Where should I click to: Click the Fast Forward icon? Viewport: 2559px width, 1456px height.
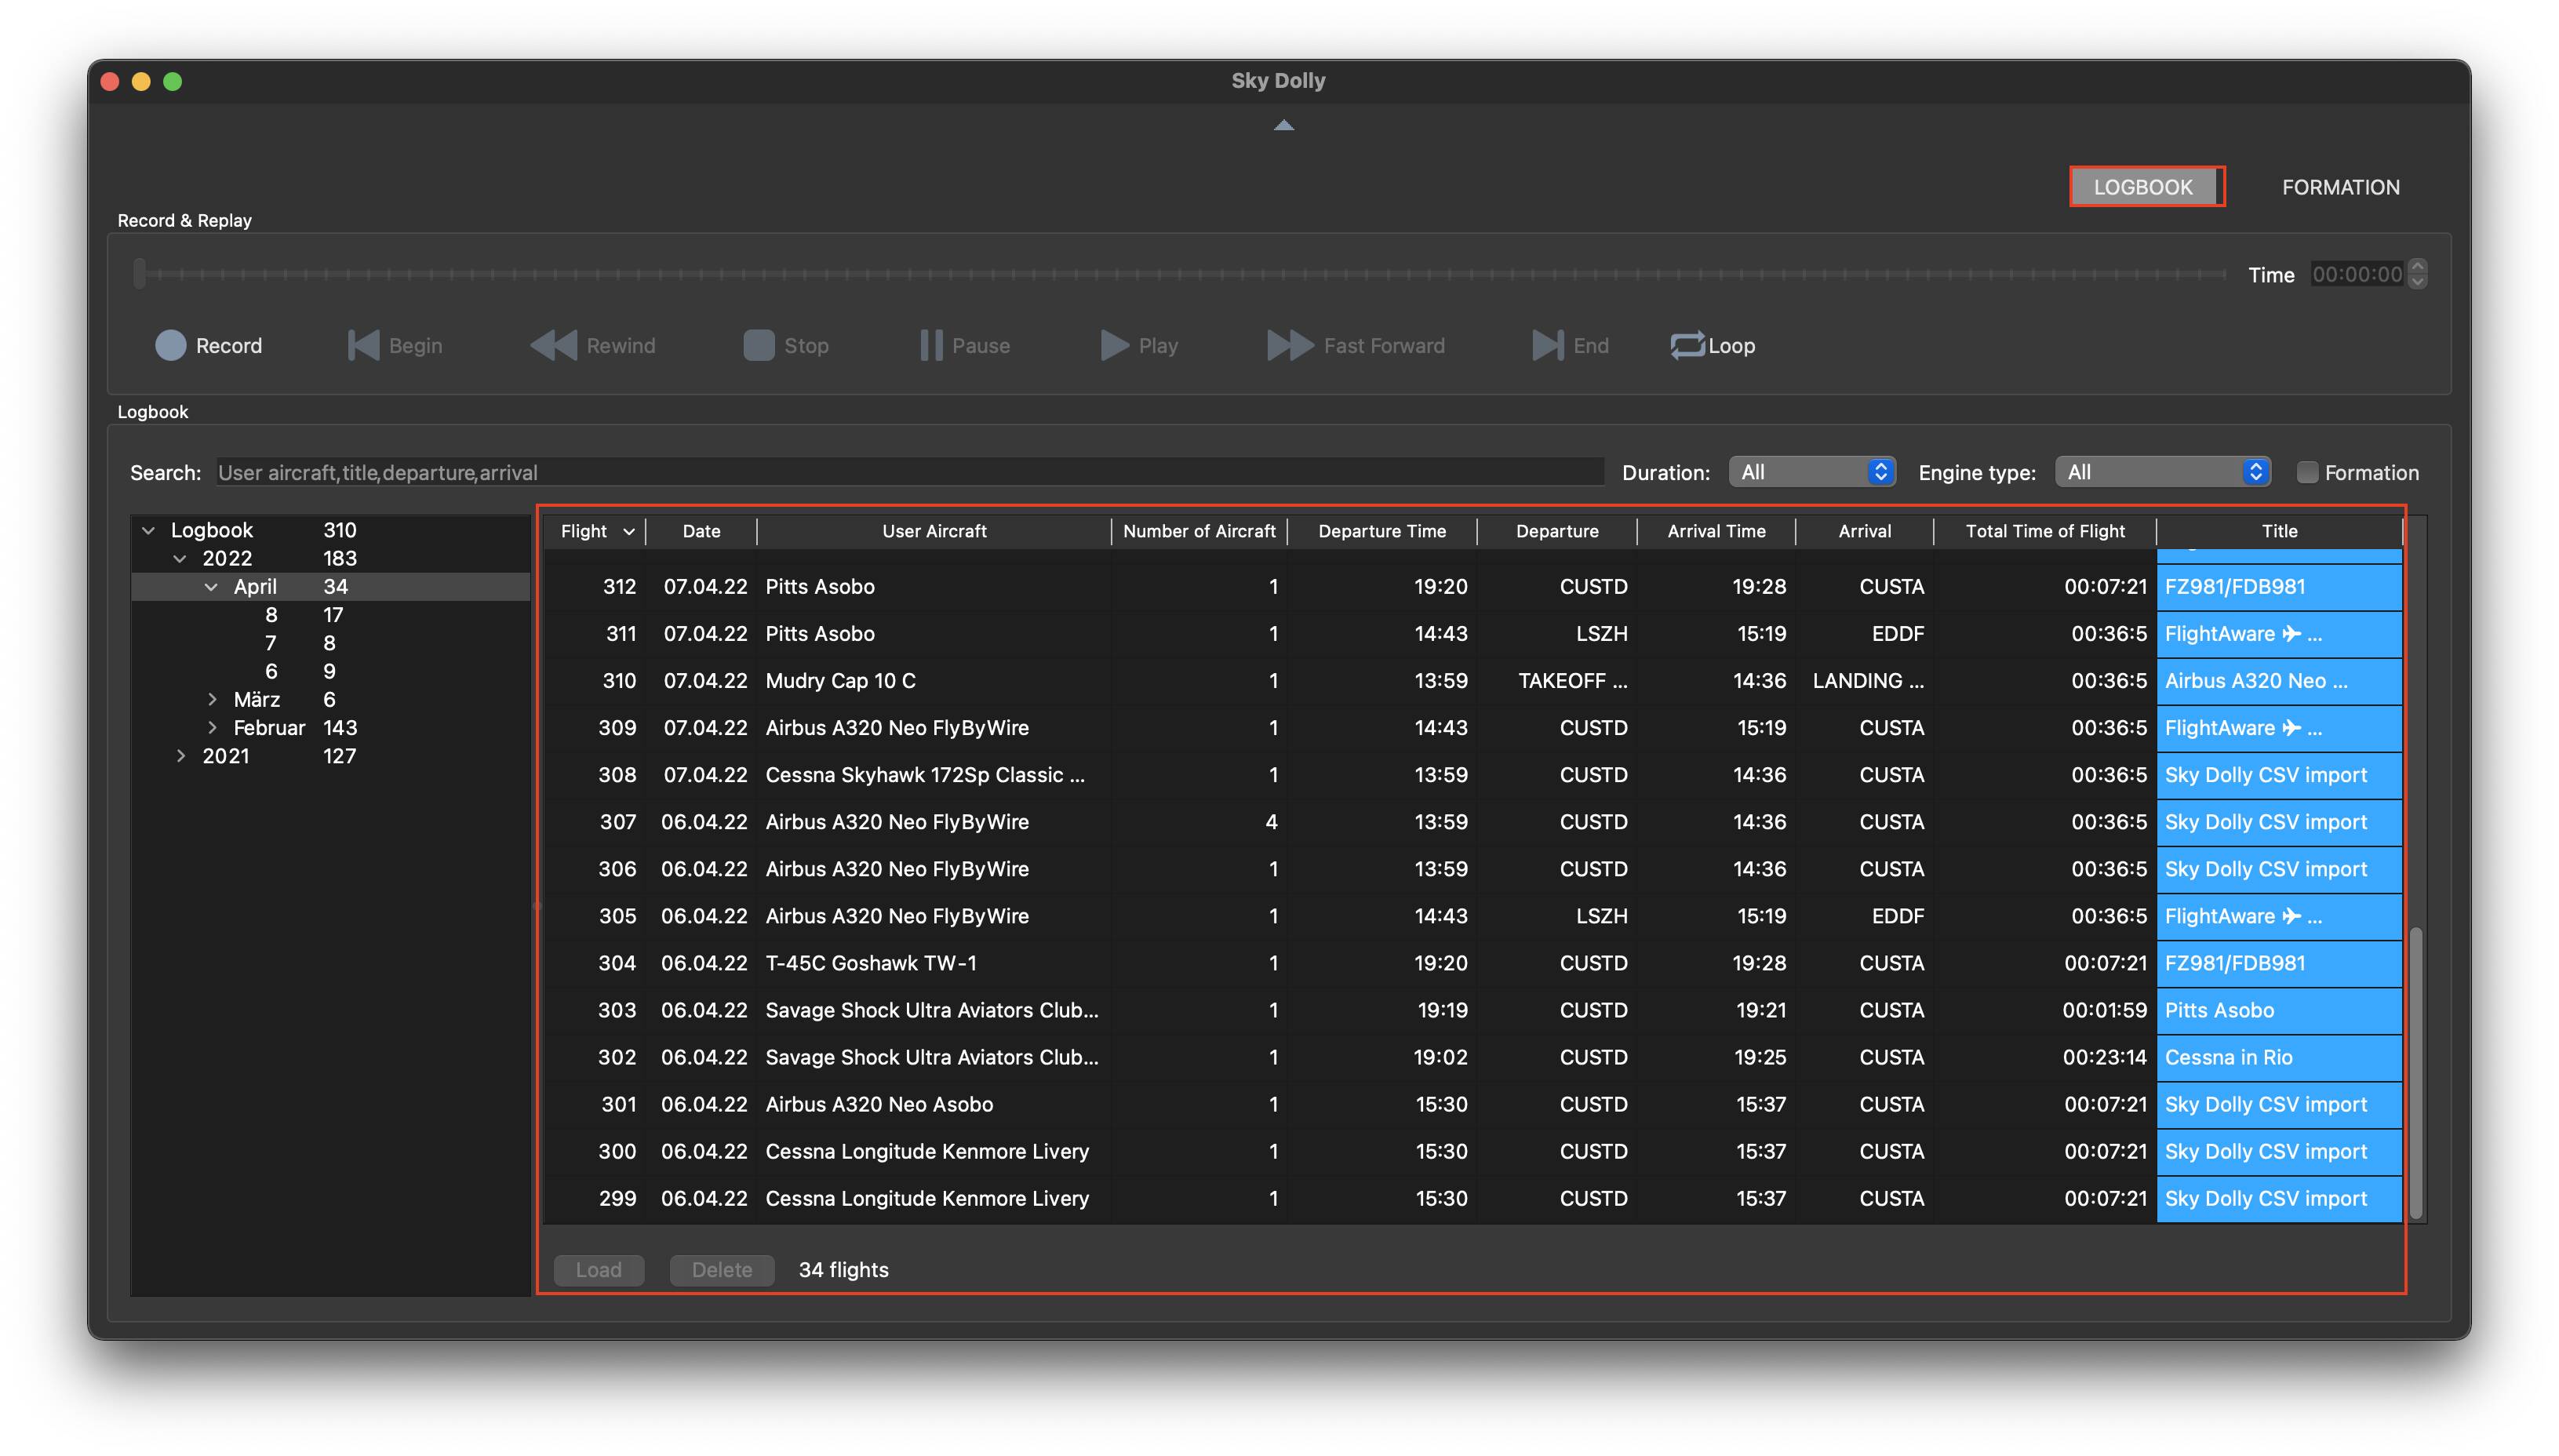pos(1290,345)
